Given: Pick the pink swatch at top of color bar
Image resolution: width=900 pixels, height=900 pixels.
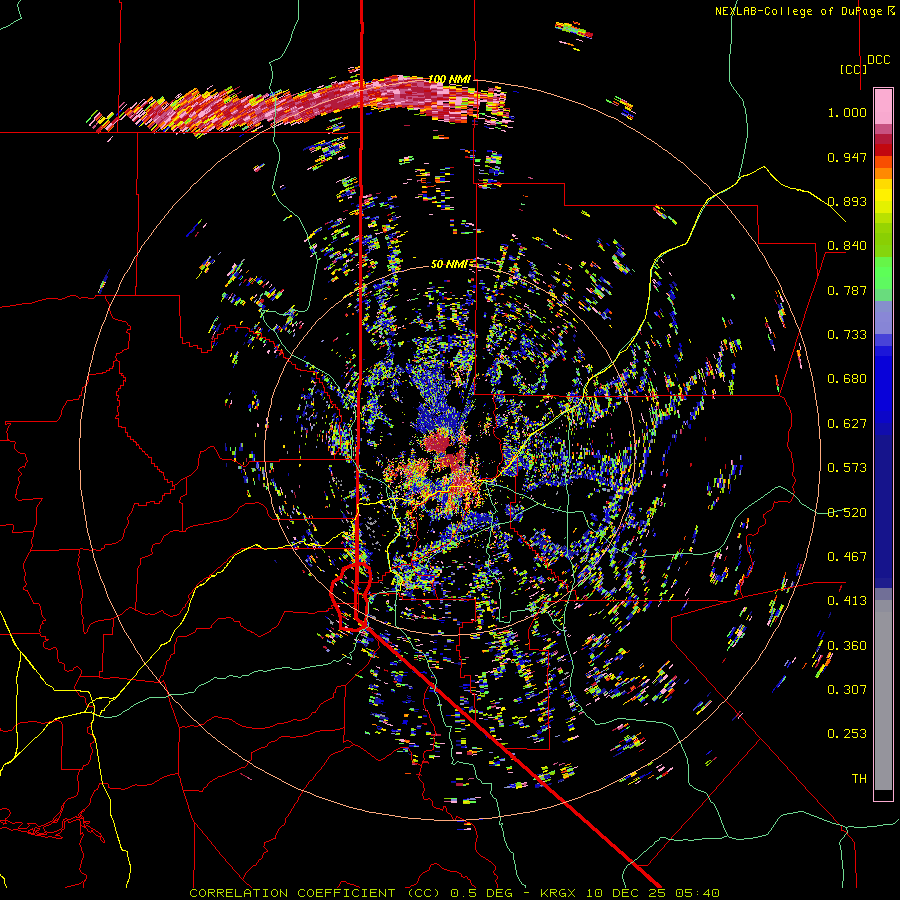Looking at the screenshot, I should 883,106.
